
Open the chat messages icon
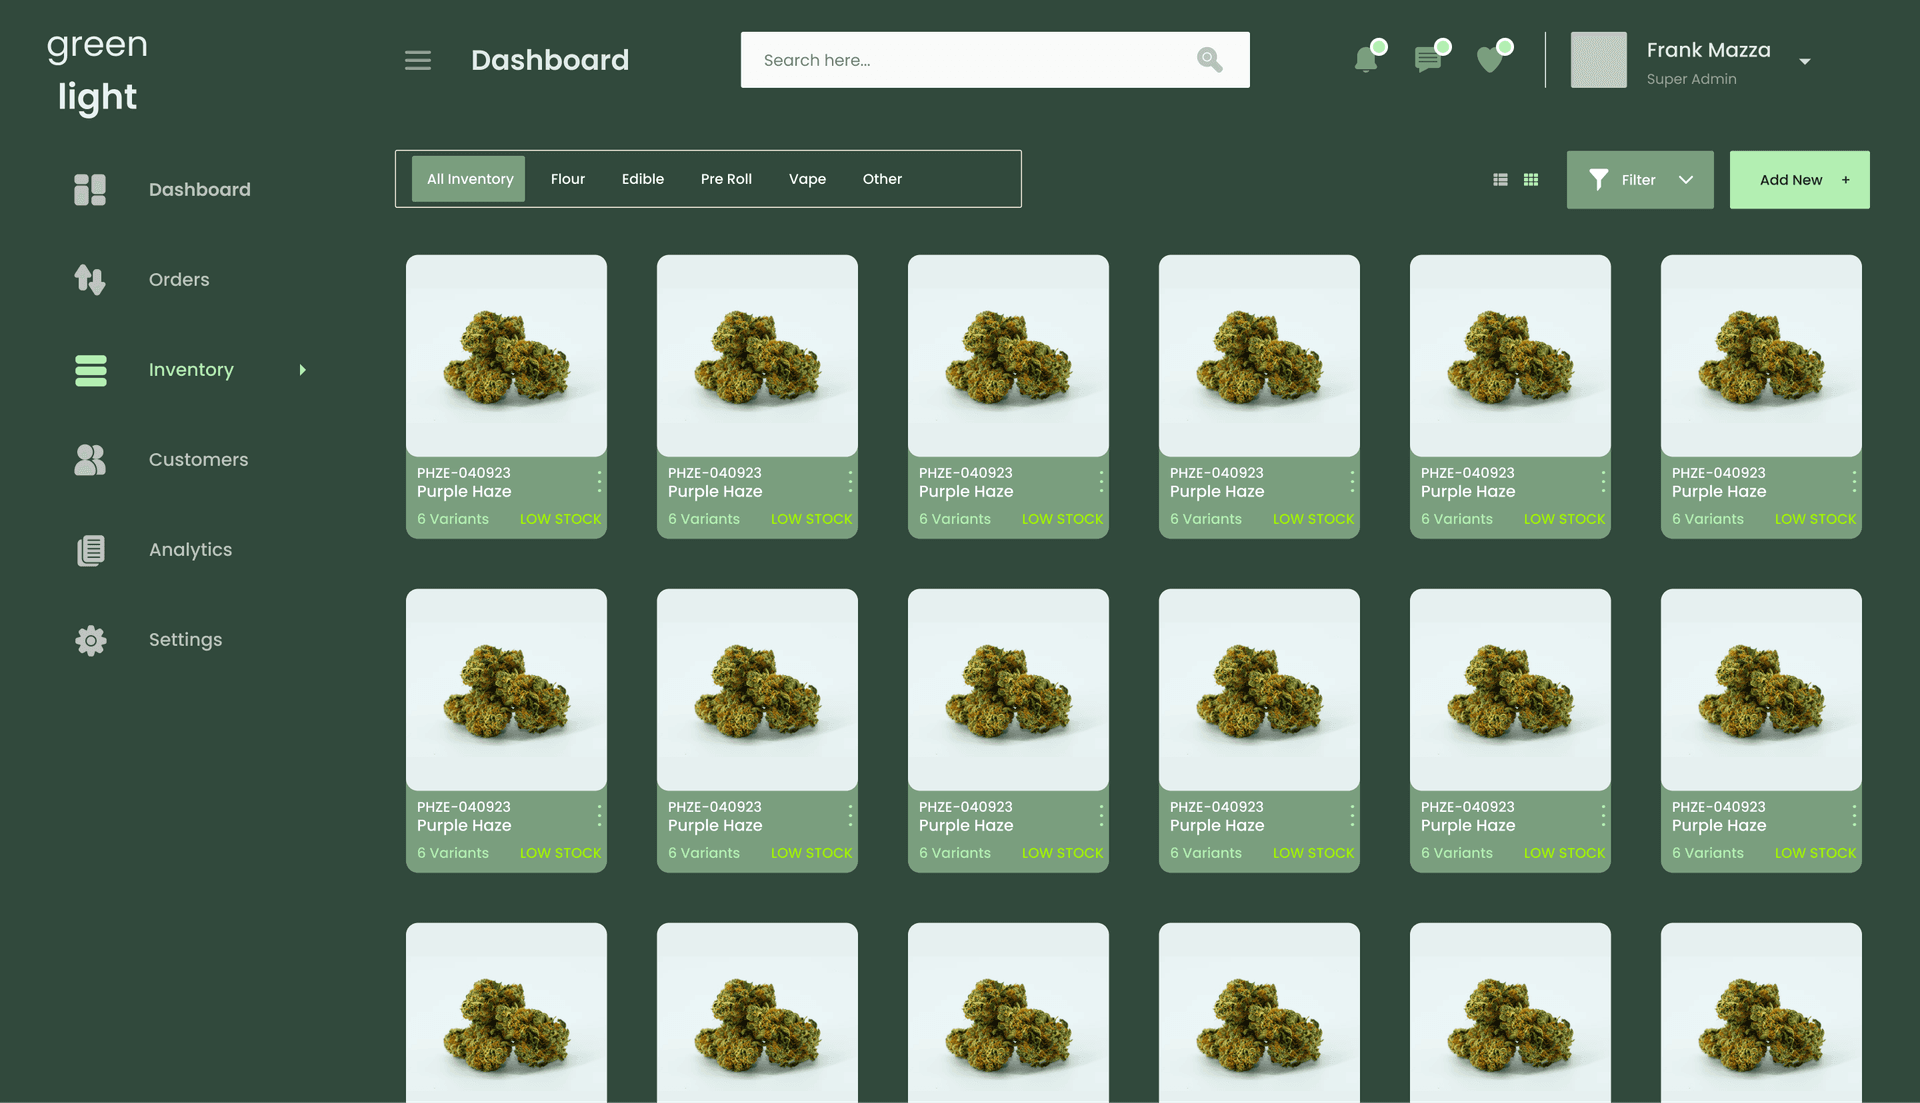click(1428, 59)
